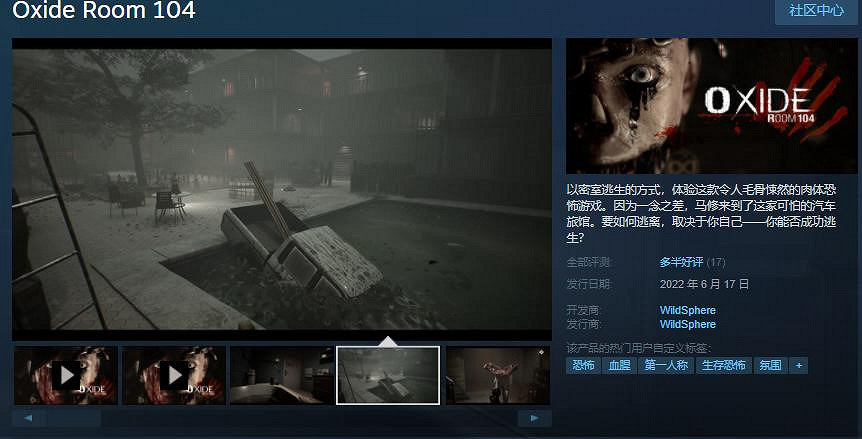Image resolution: width=862 pixels, height=439 pixels.
Task: Open the developer WildSphere link
Action: 688,310
